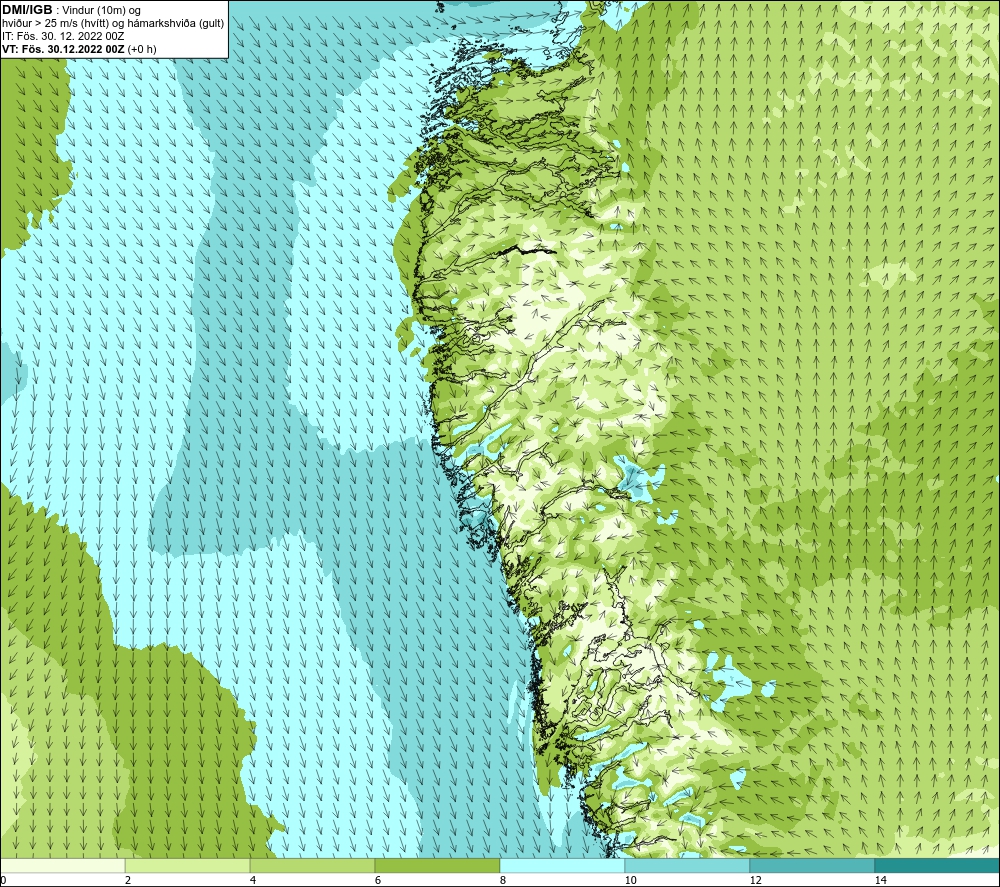Click the scale label '10'
The height and width of the screenshot is (887, 1000).
pos(630,880)
